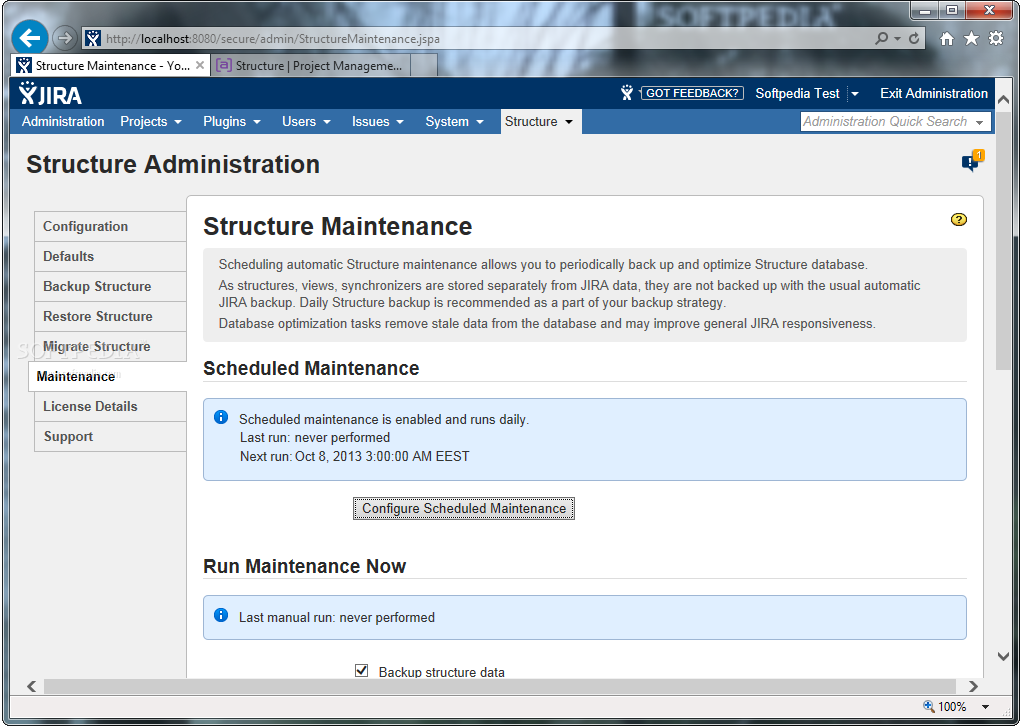Open the Administration menu item
The image size is (1020, 726).
[63, 122]
